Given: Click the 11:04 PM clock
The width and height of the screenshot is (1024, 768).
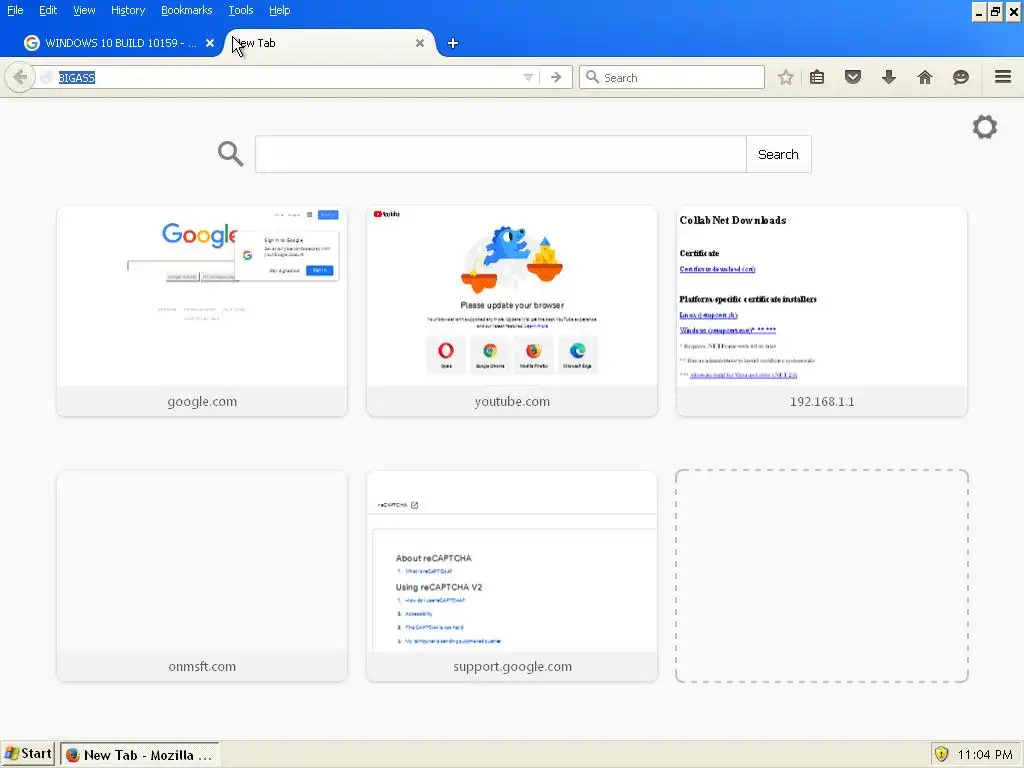Looking at the screenshot, I should 985,755.
